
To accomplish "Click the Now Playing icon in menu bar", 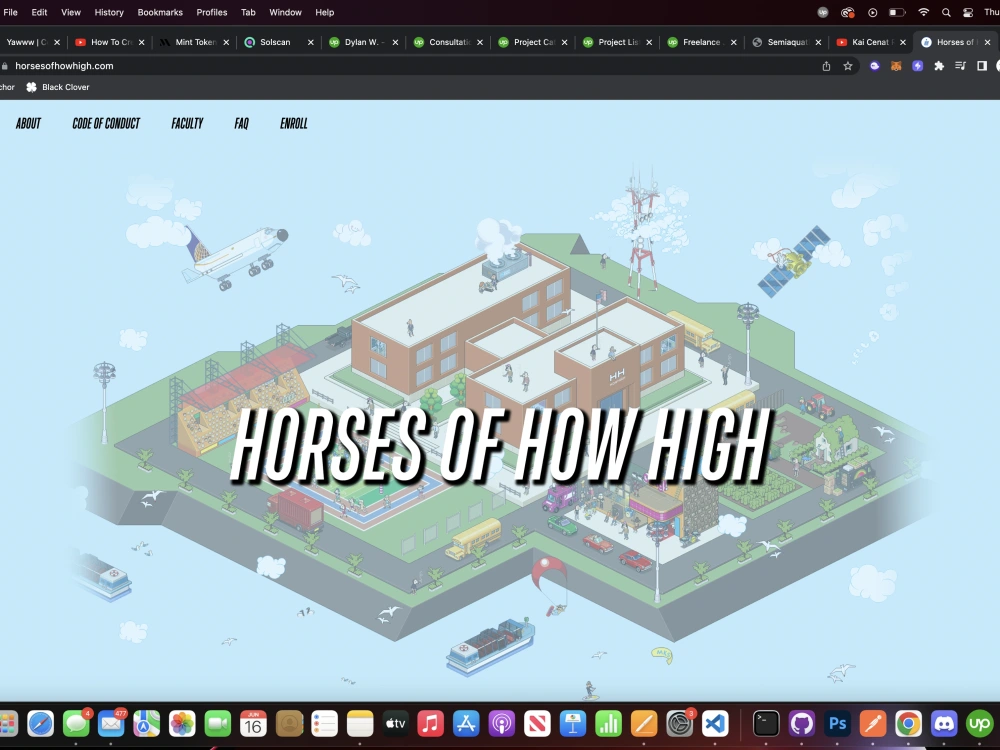I will pos(872,12).
